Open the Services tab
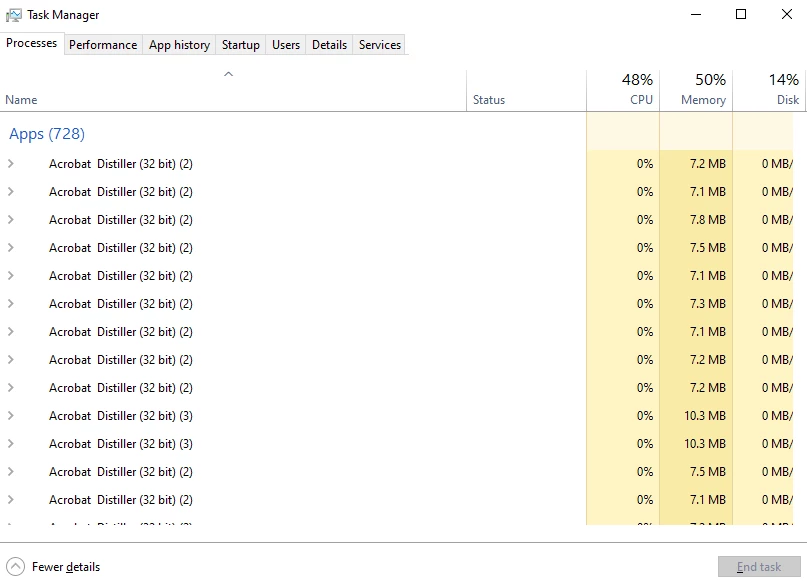The width and height of the screenshot is (807, 584). pyautogui.click(x=380, y=45)
